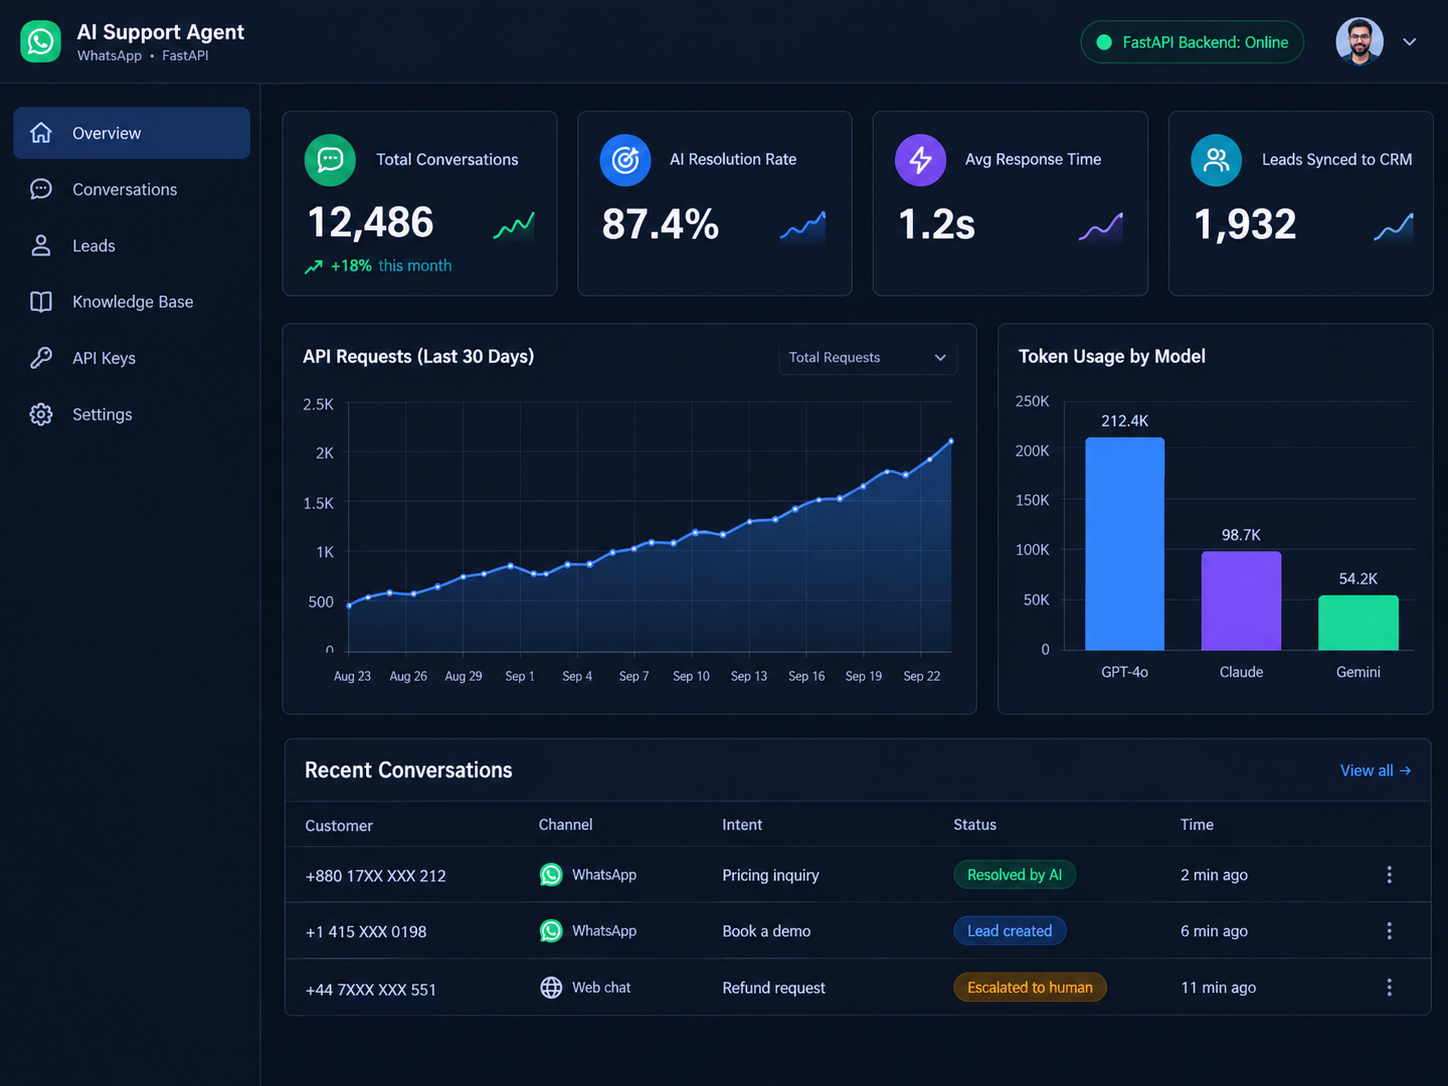Click the Avg Response Time lightning icon
The height and width of the screenshot is (1086, 1448).
[x=921, y=160]
